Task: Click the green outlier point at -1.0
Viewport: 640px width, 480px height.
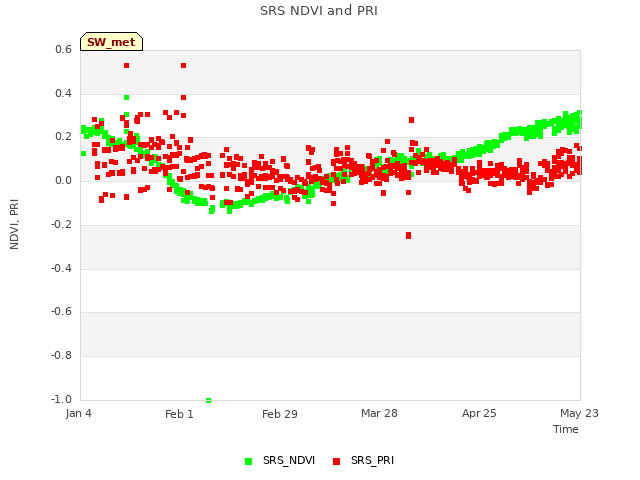Action: [x=209, y=400]
